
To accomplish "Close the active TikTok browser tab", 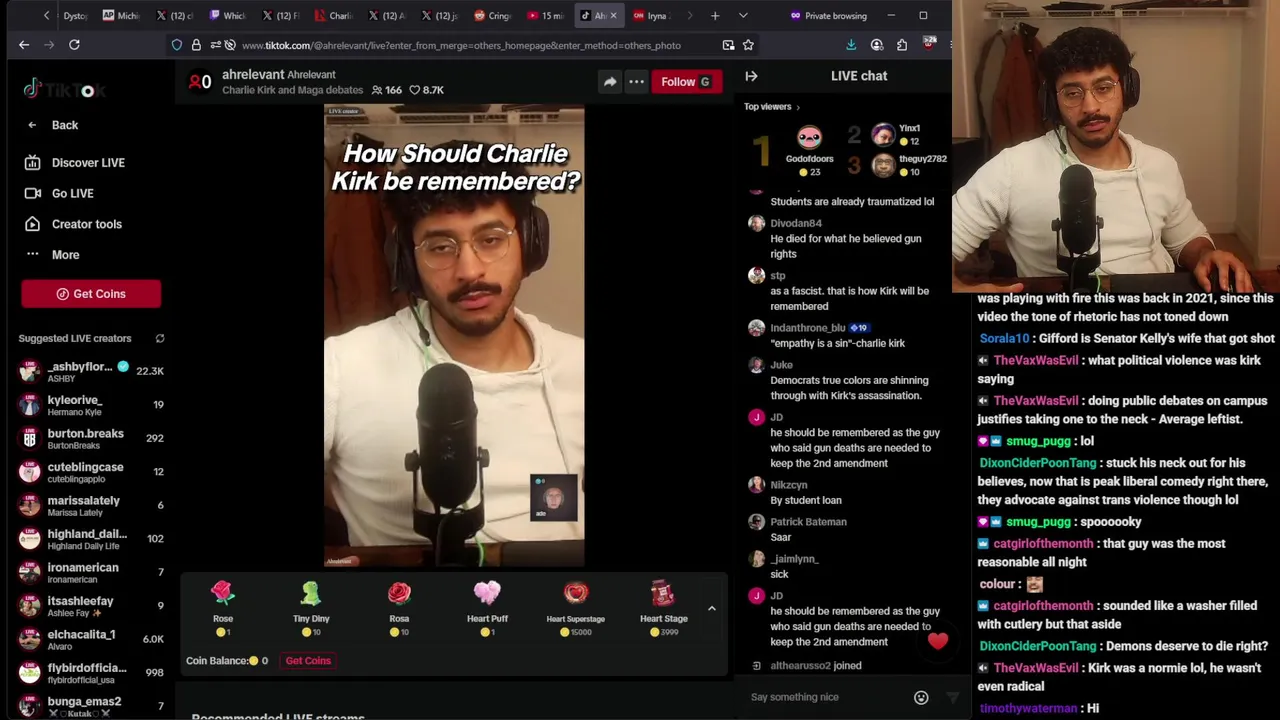I will [613, 16].
